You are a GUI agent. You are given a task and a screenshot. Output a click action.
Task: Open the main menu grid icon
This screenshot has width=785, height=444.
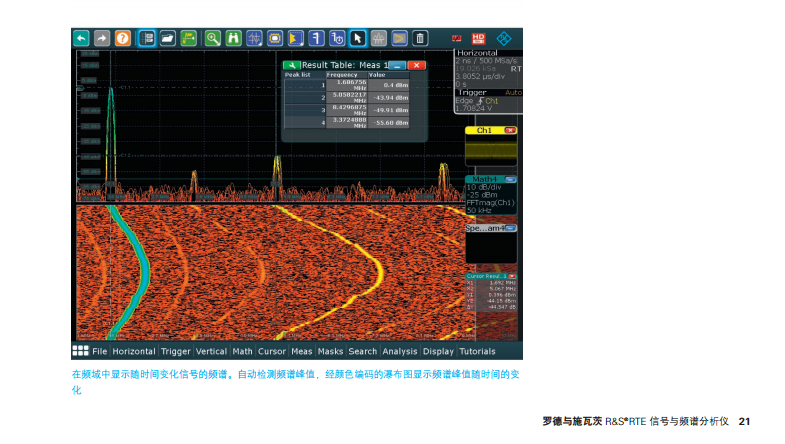pos(80,351)
